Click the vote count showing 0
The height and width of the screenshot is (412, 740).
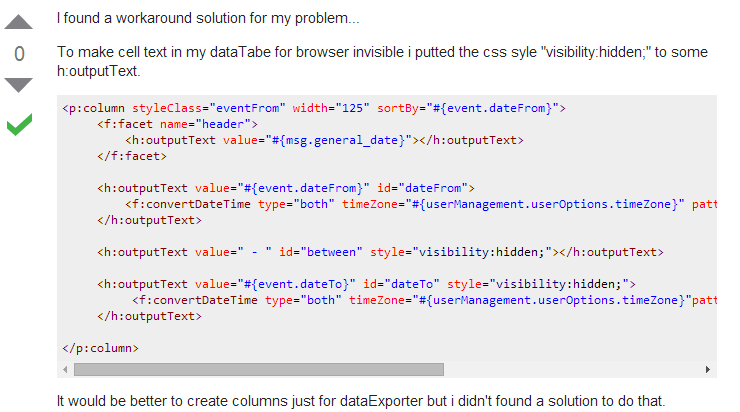coord(20,53)
